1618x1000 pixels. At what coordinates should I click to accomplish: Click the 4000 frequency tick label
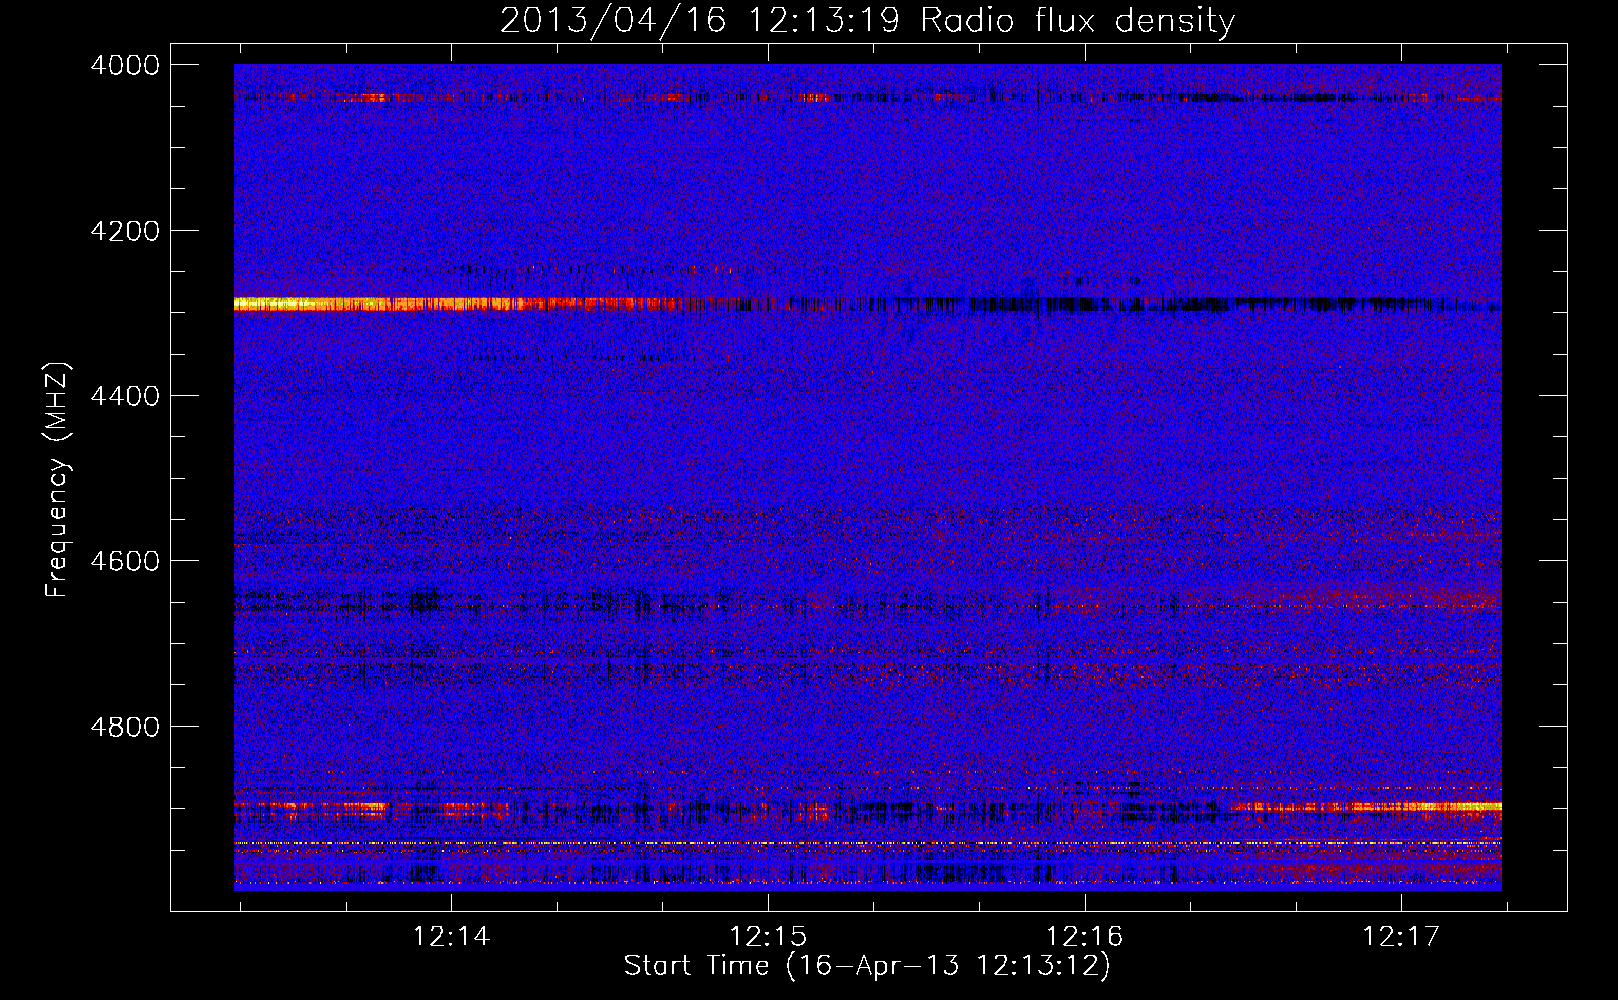125,65
